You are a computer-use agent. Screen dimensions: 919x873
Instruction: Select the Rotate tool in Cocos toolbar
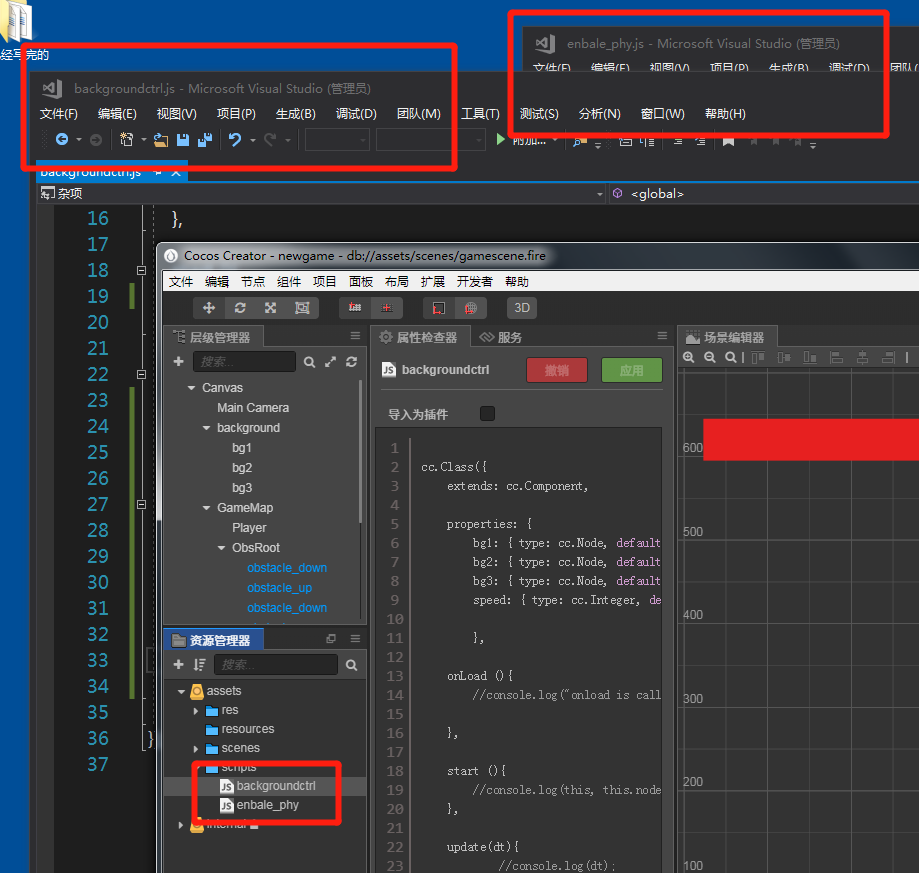tap(240, 308)
